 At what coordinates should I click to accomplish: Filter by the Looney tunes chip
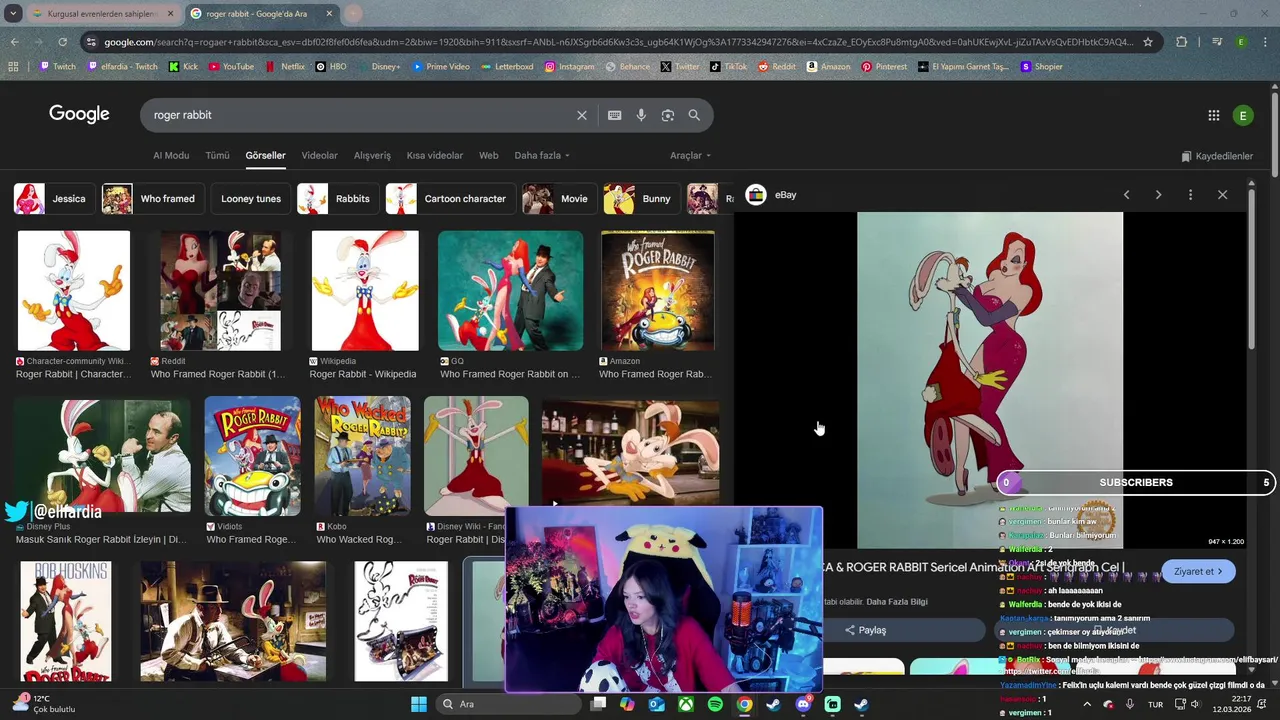251,199
